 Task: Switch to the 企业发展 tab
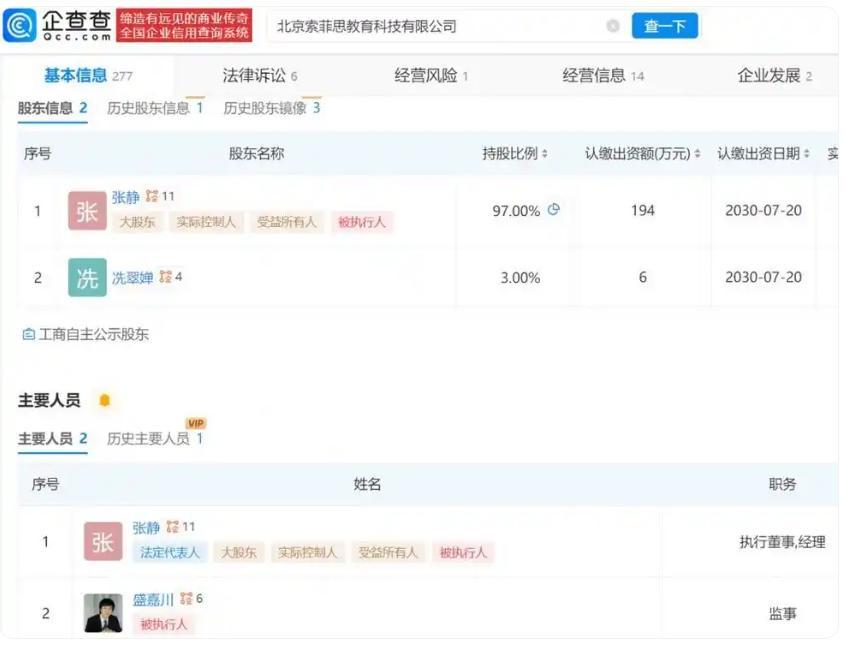(774, 76)
